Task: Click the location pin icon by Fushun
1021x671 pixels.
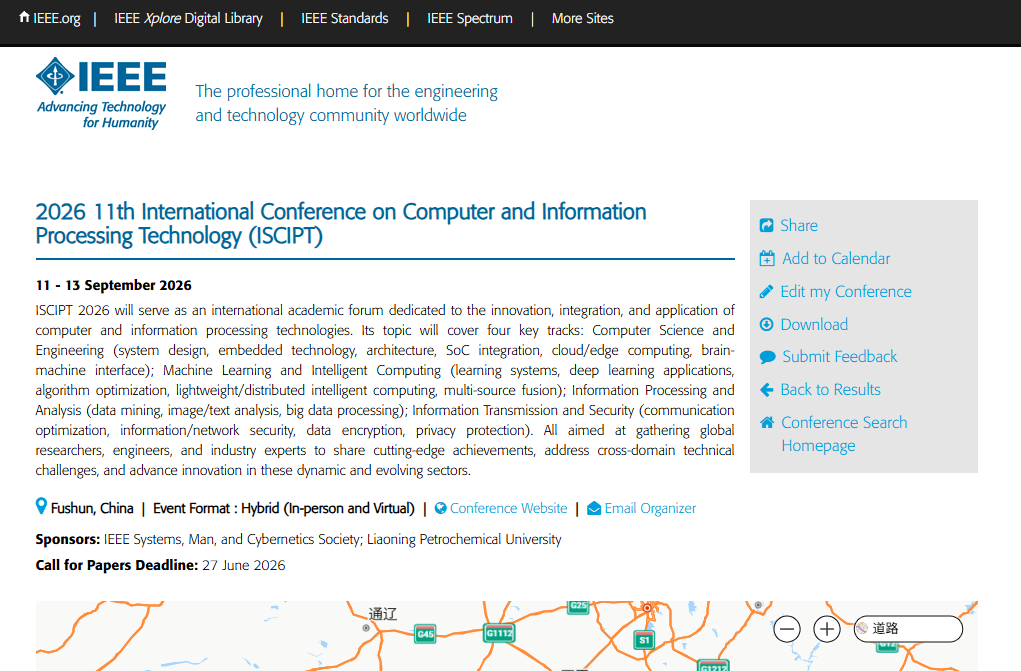Action: (41, 506)
